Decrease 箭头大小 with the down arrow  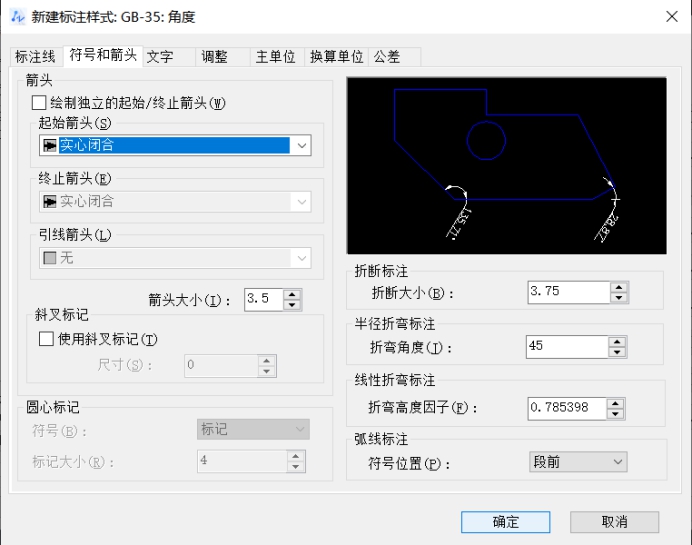[x=292, y=304]
